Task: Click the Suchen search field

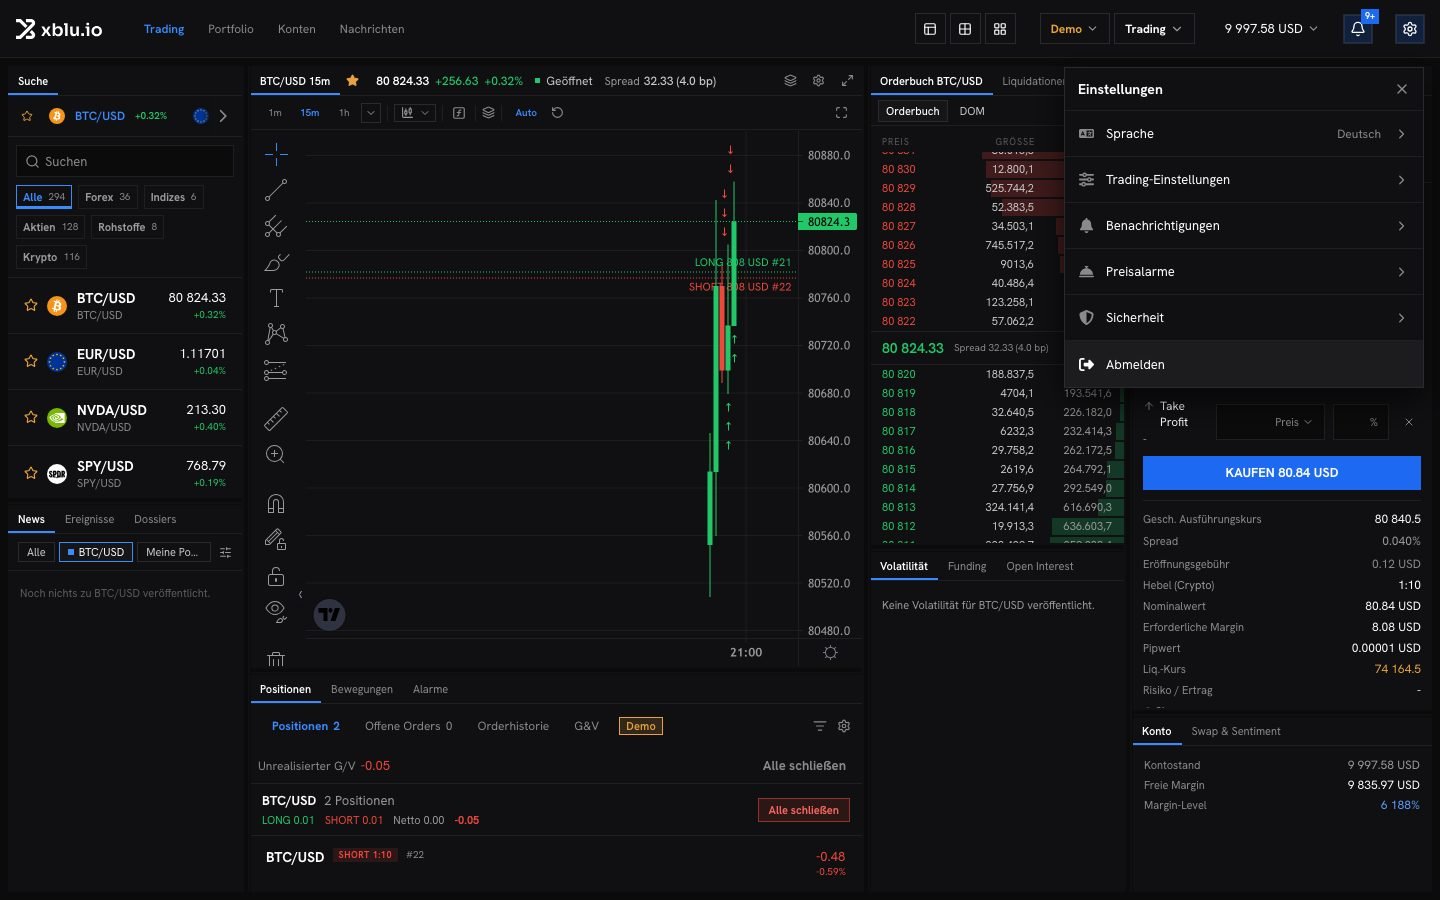Action: click(x=125, y=161)
